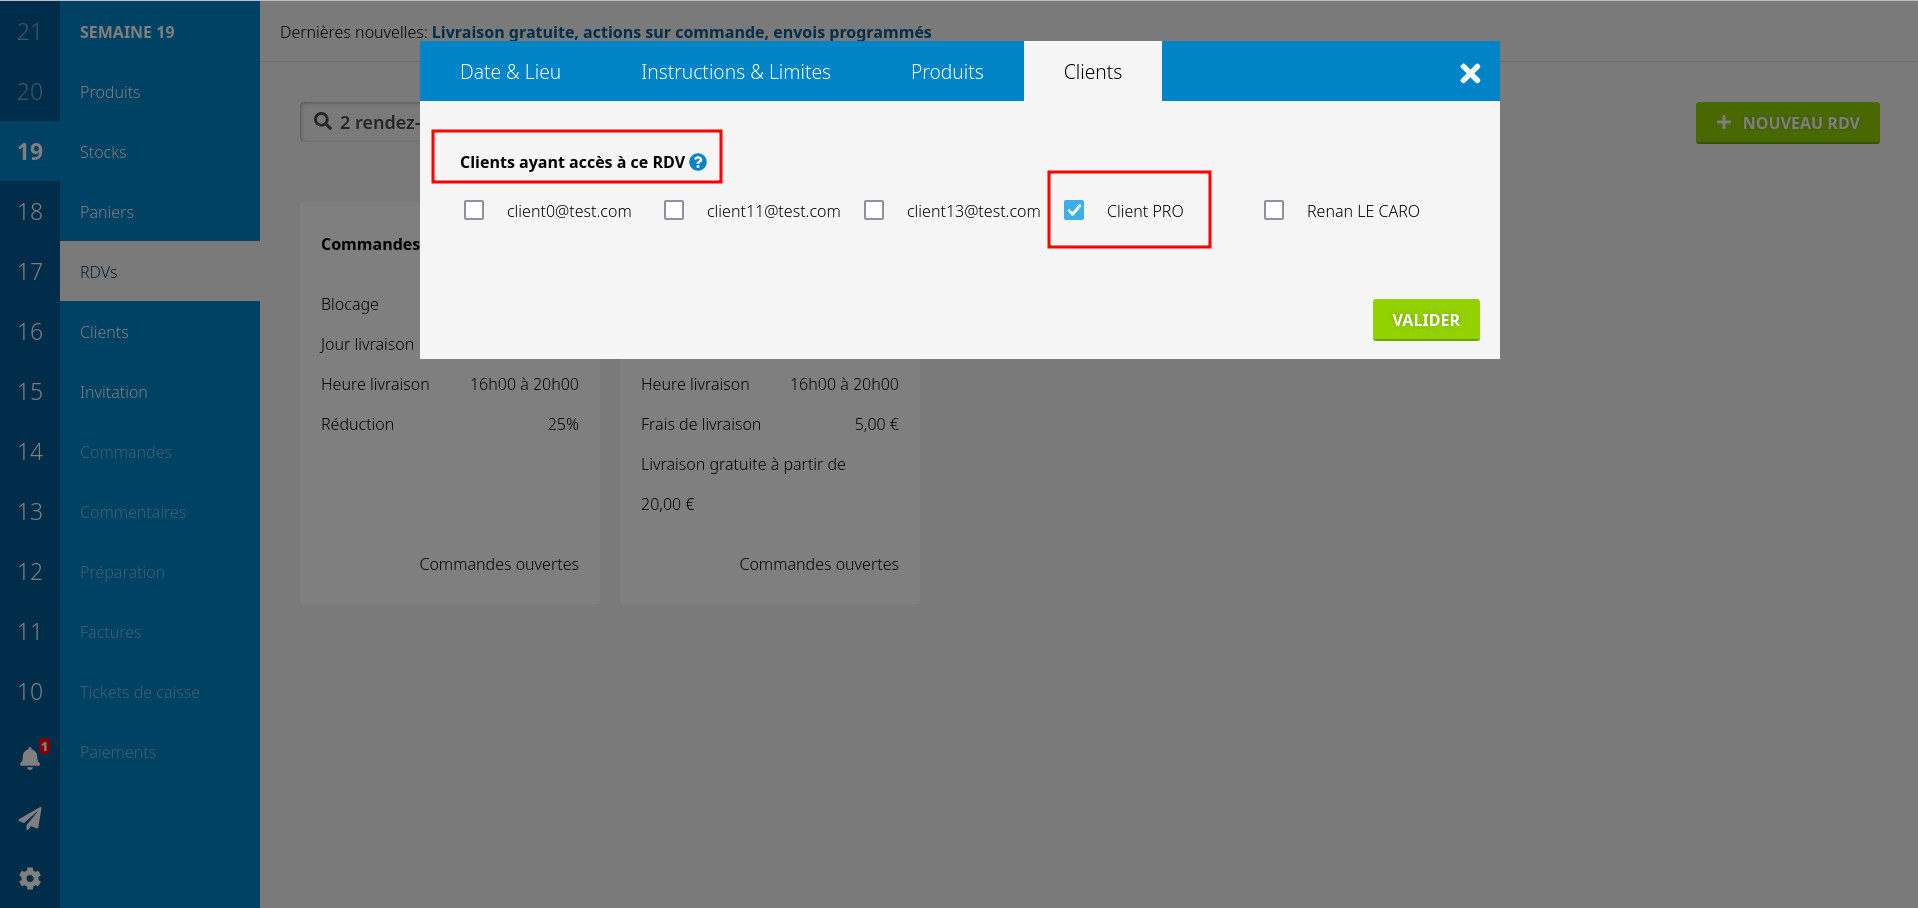
Task: Close the RDV dialog with X
Action: (x=1469, y=73)
